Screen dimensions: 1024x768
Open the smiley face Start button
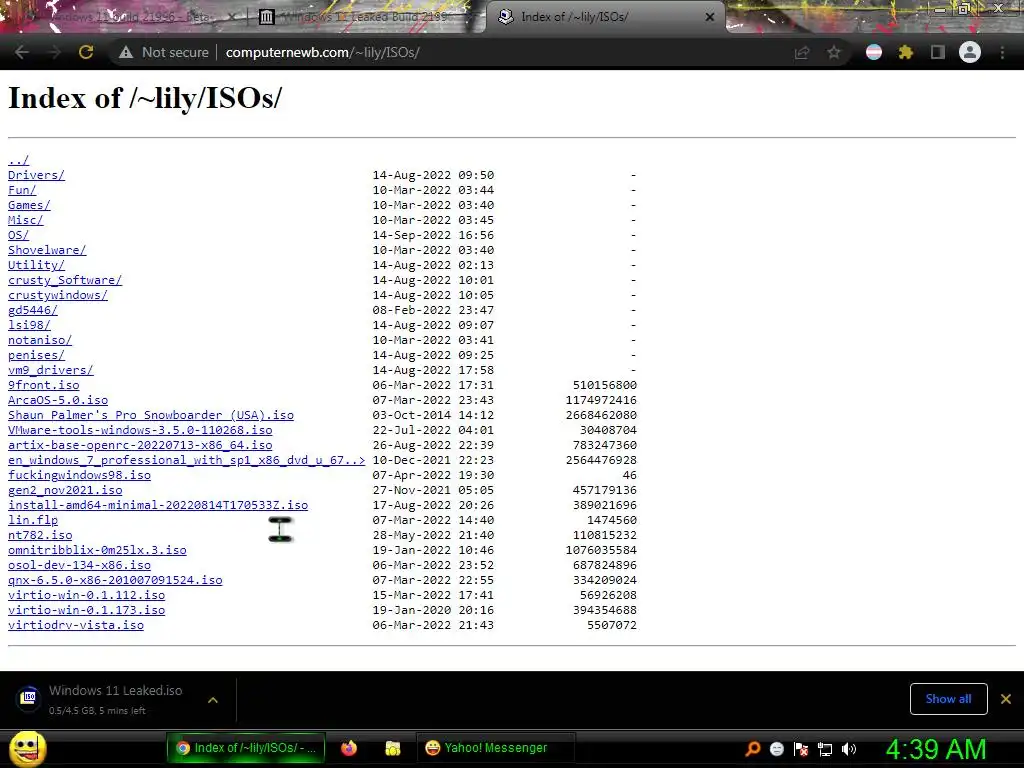(x=27, y=748)
